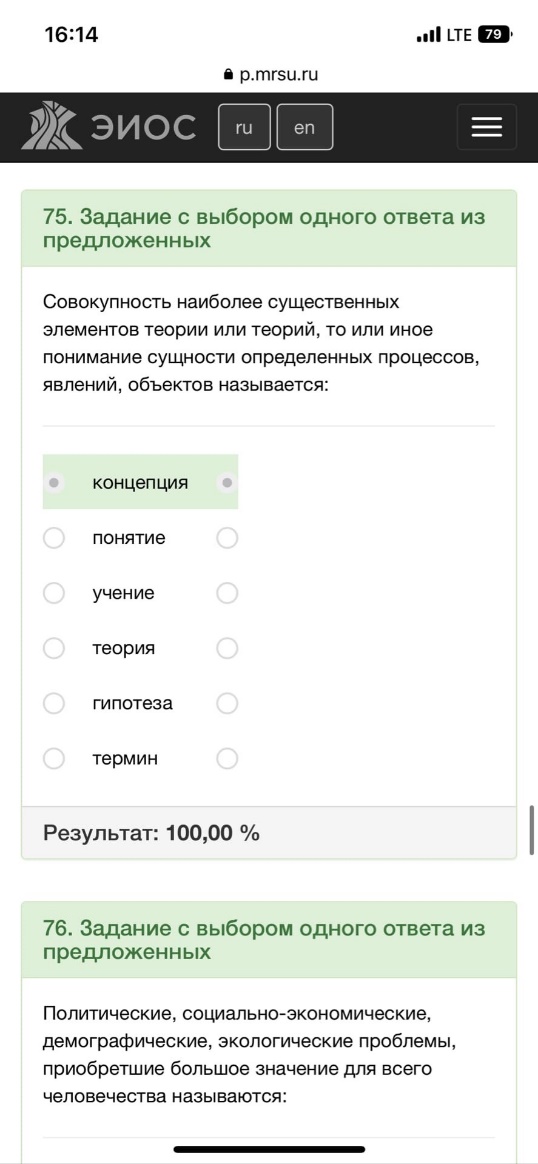Tap the p.mrsu.ru address bar
Image resolution: width=538 pixels, height=1164 pixels.
point(270,75)
